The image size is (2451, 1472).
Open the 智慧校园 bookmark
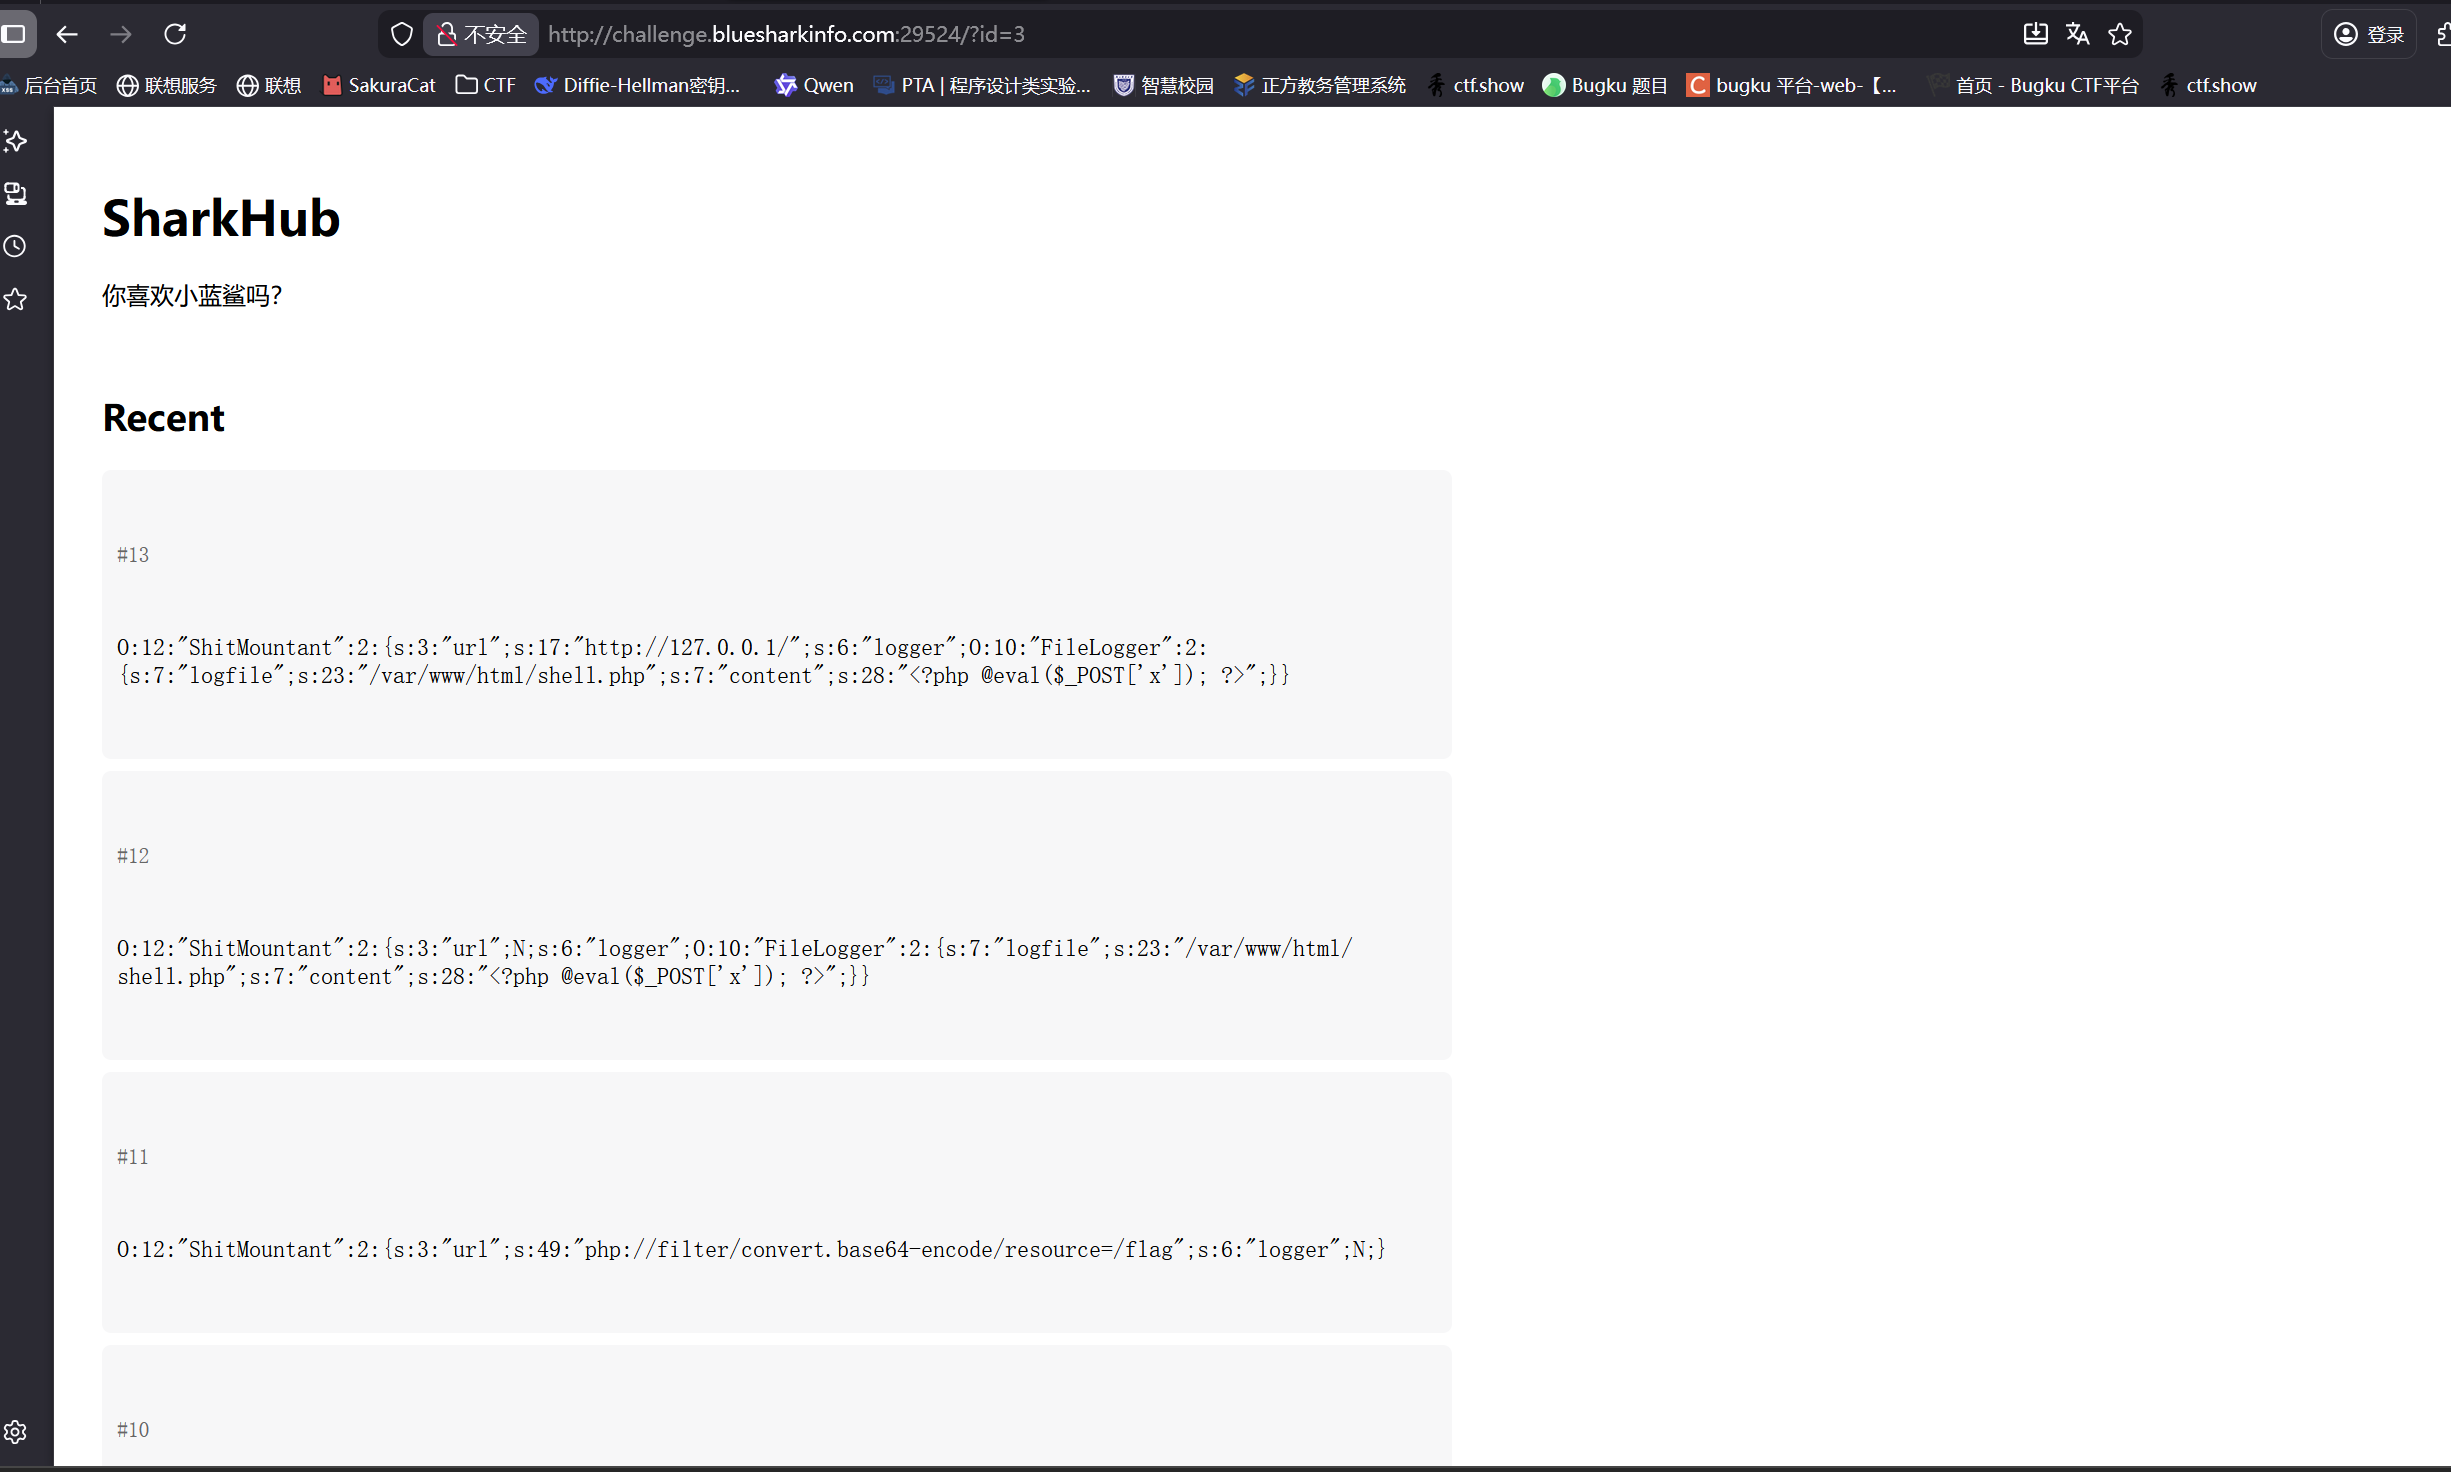click(x=1164, y=85)
